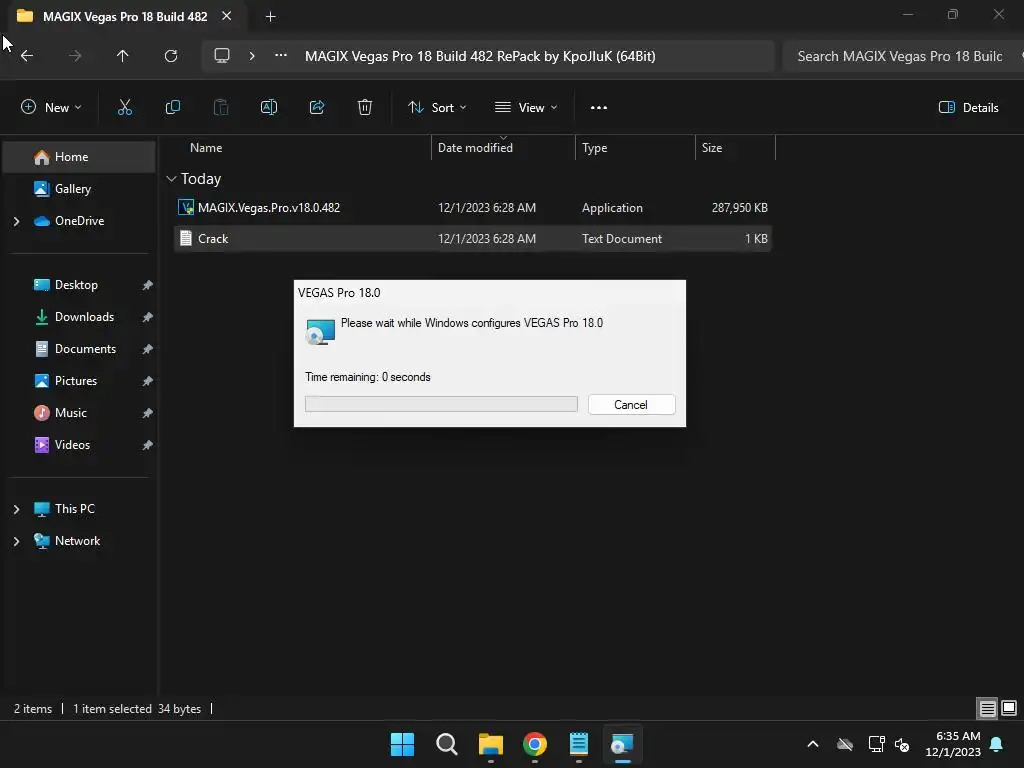Toggle the Details pane
The image size is (1024, 768).
pos(968,108)
